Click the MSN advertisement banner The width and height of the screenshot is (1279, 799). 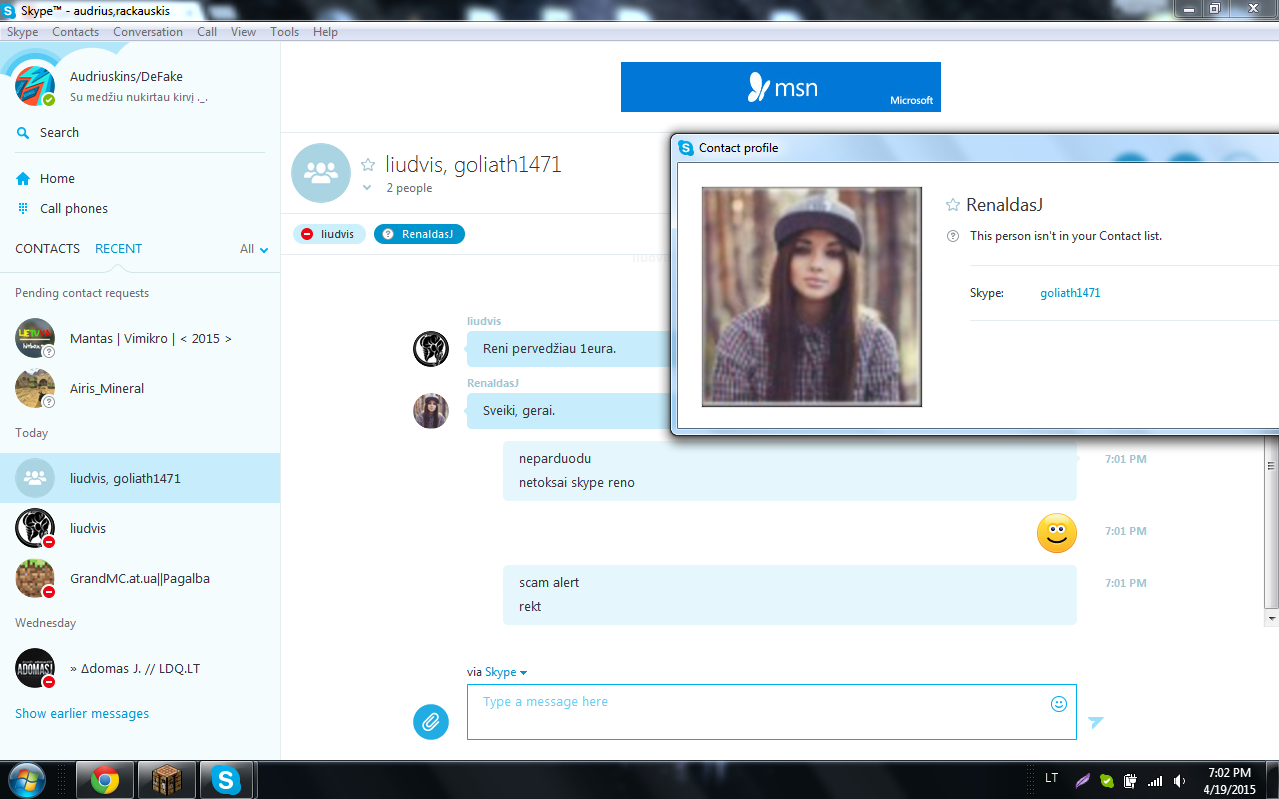781,87
